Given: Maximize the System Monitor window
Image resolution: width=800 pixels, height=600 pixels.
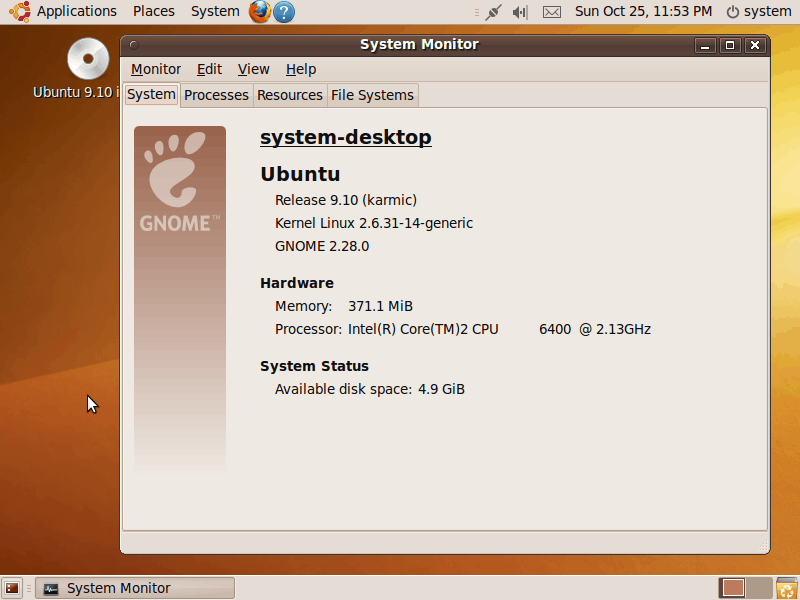Looking at the screenshot, I should [x=730, y=45].
